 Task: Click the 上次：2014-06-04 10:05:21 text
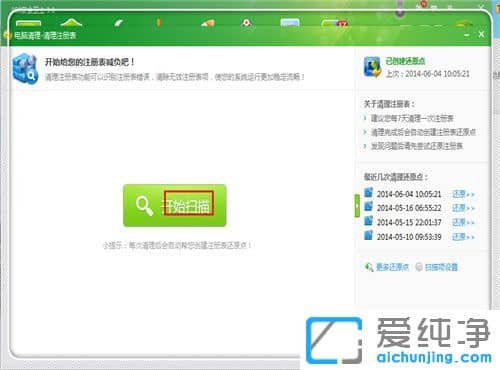428,74
